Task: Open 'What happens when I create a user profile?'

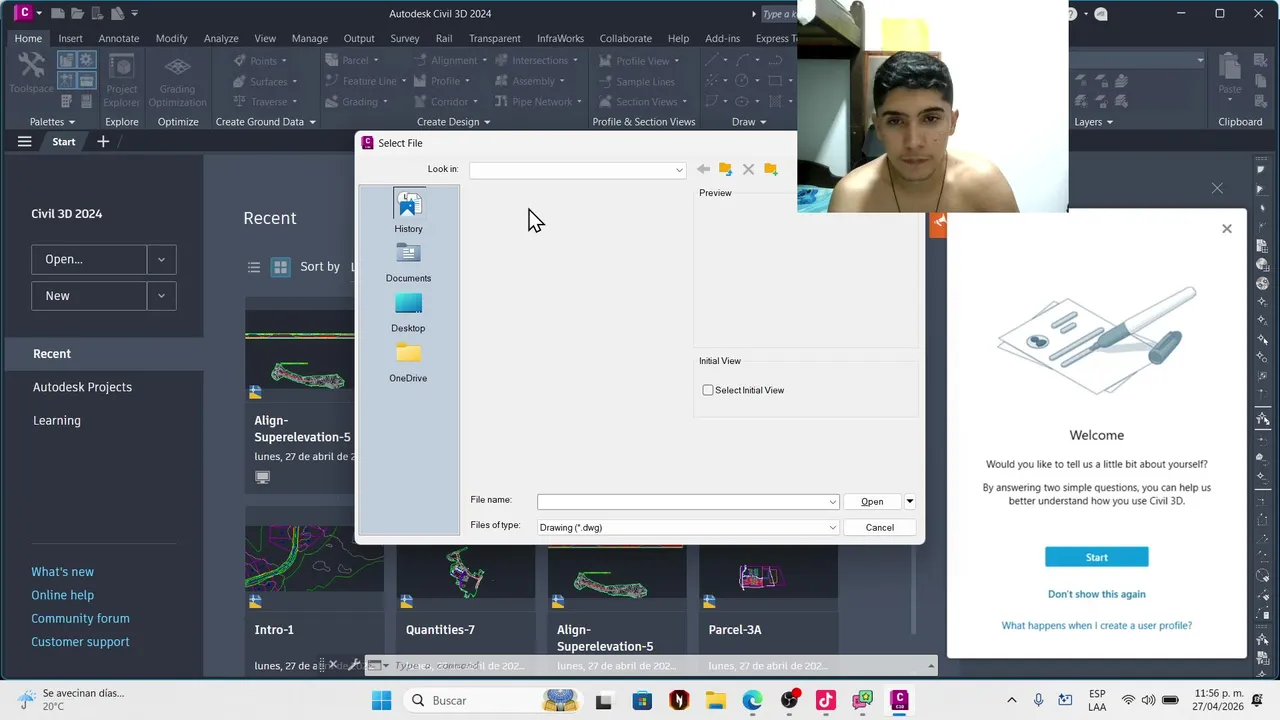Action: pyautogui.click(x=1096, y=626)
